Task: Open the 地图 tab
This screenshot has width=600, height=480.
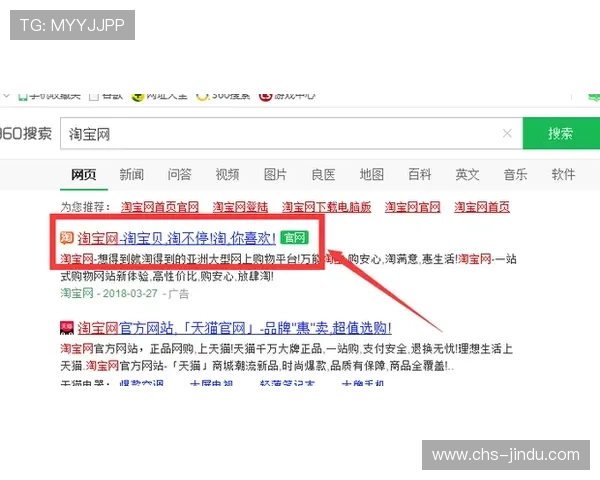Action: (372, 175)
